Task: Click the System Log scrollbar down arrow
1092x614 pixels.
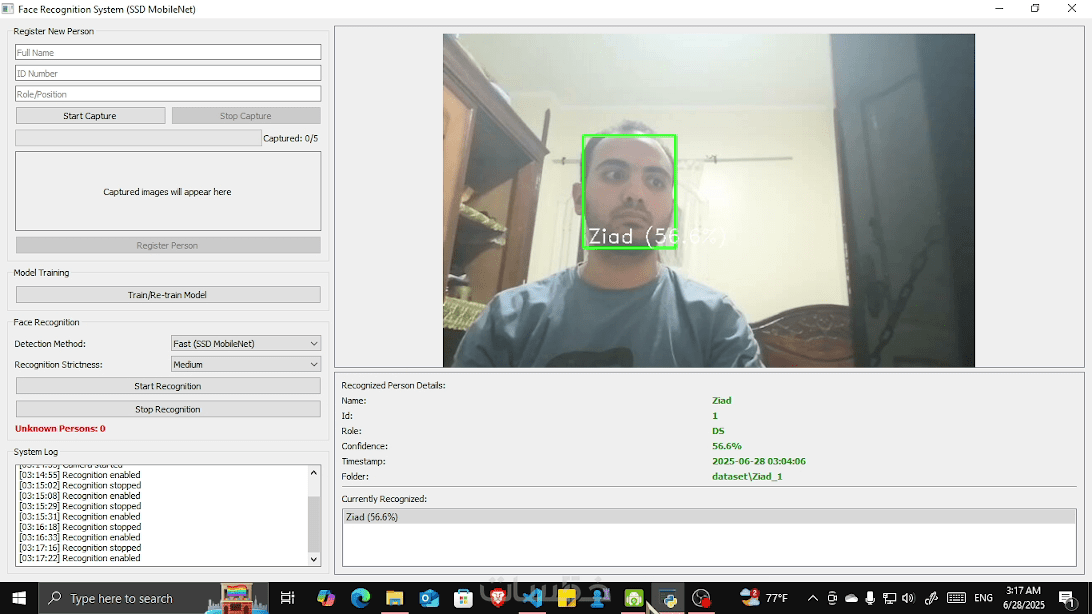Action: [313, 559]
